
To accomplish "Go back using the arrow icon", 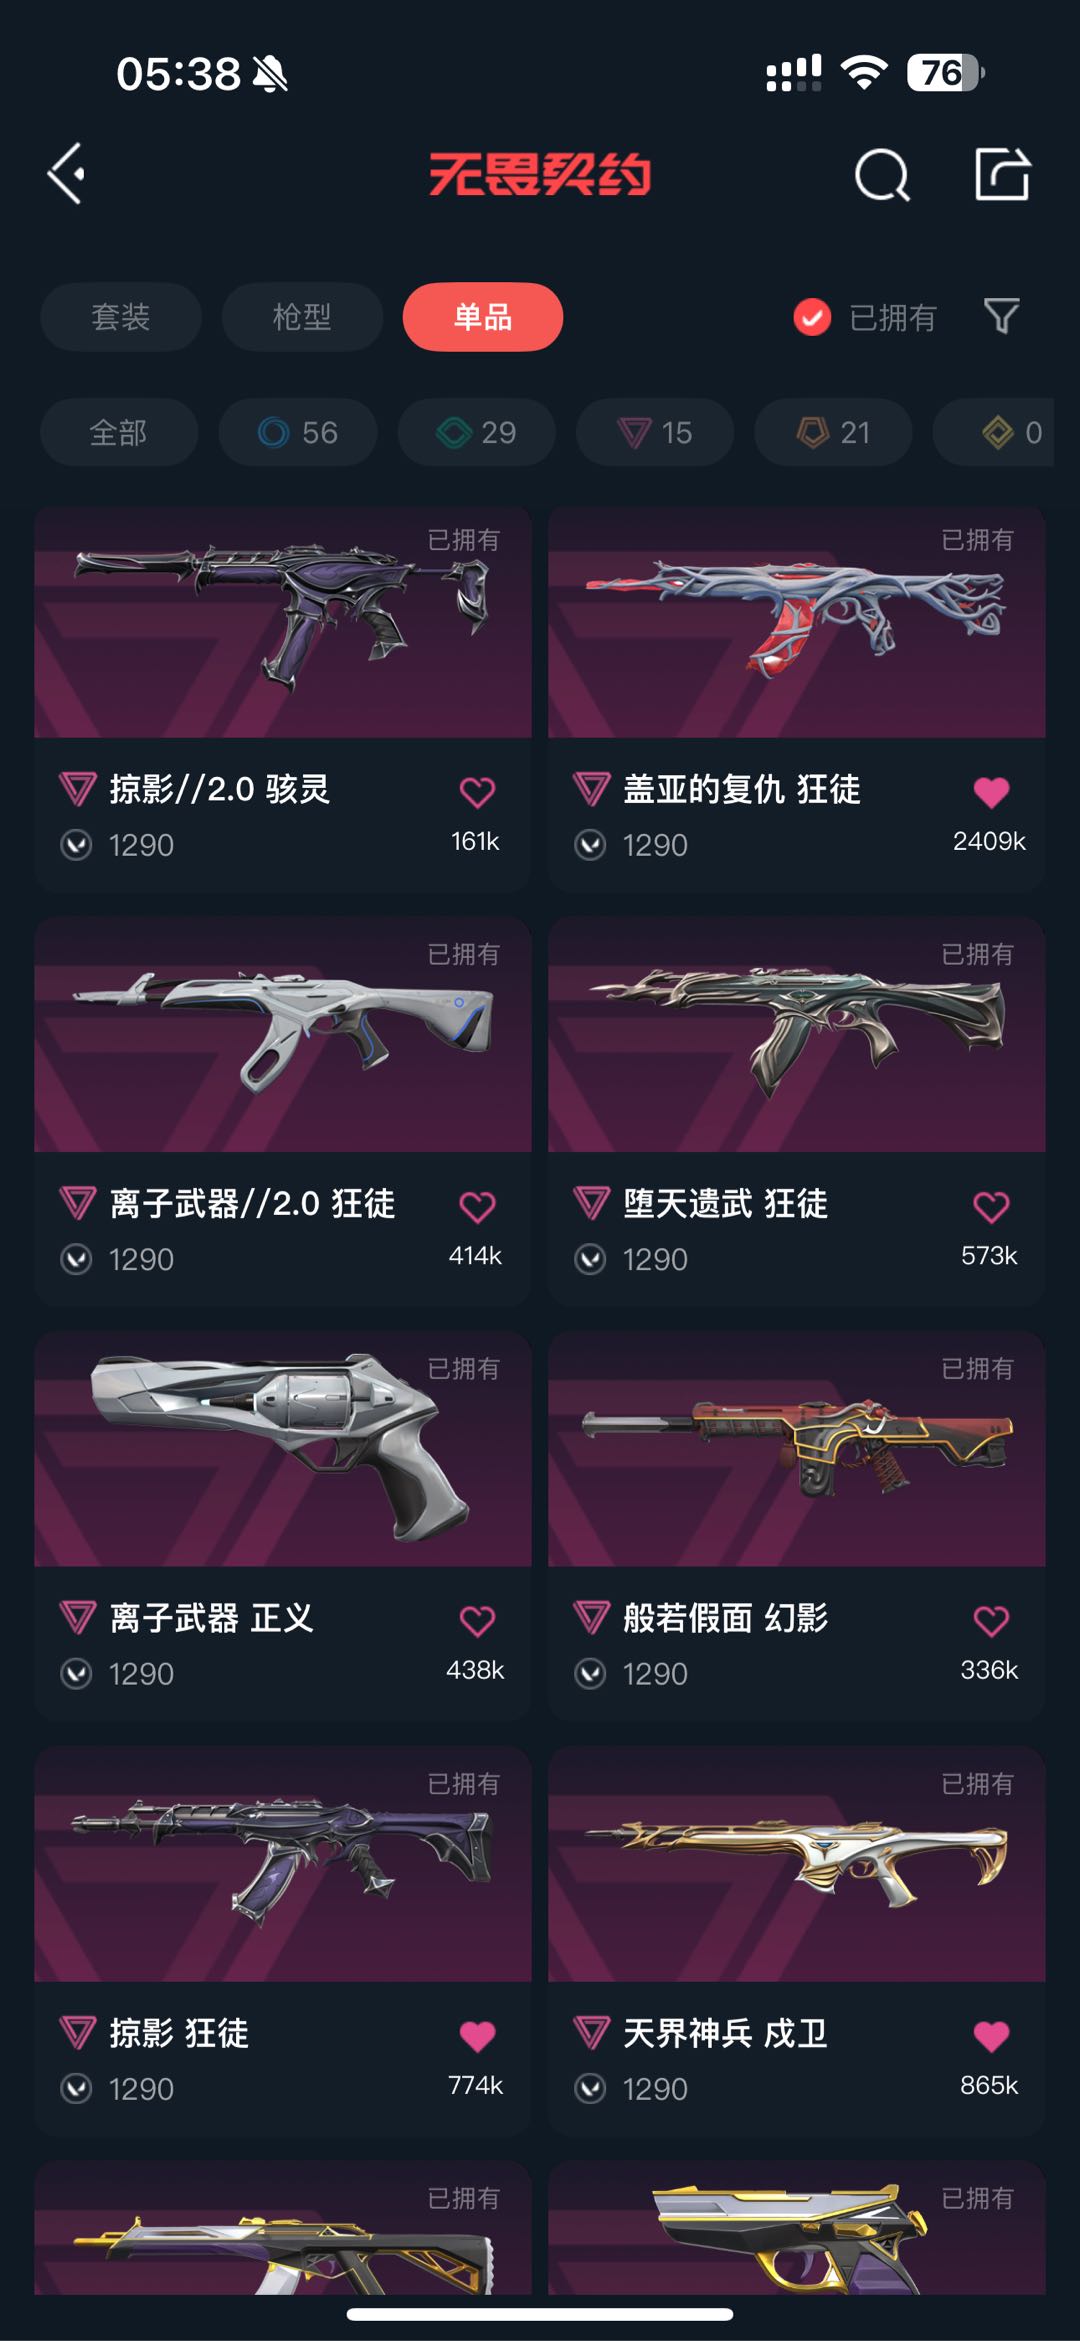I will 66,174.
